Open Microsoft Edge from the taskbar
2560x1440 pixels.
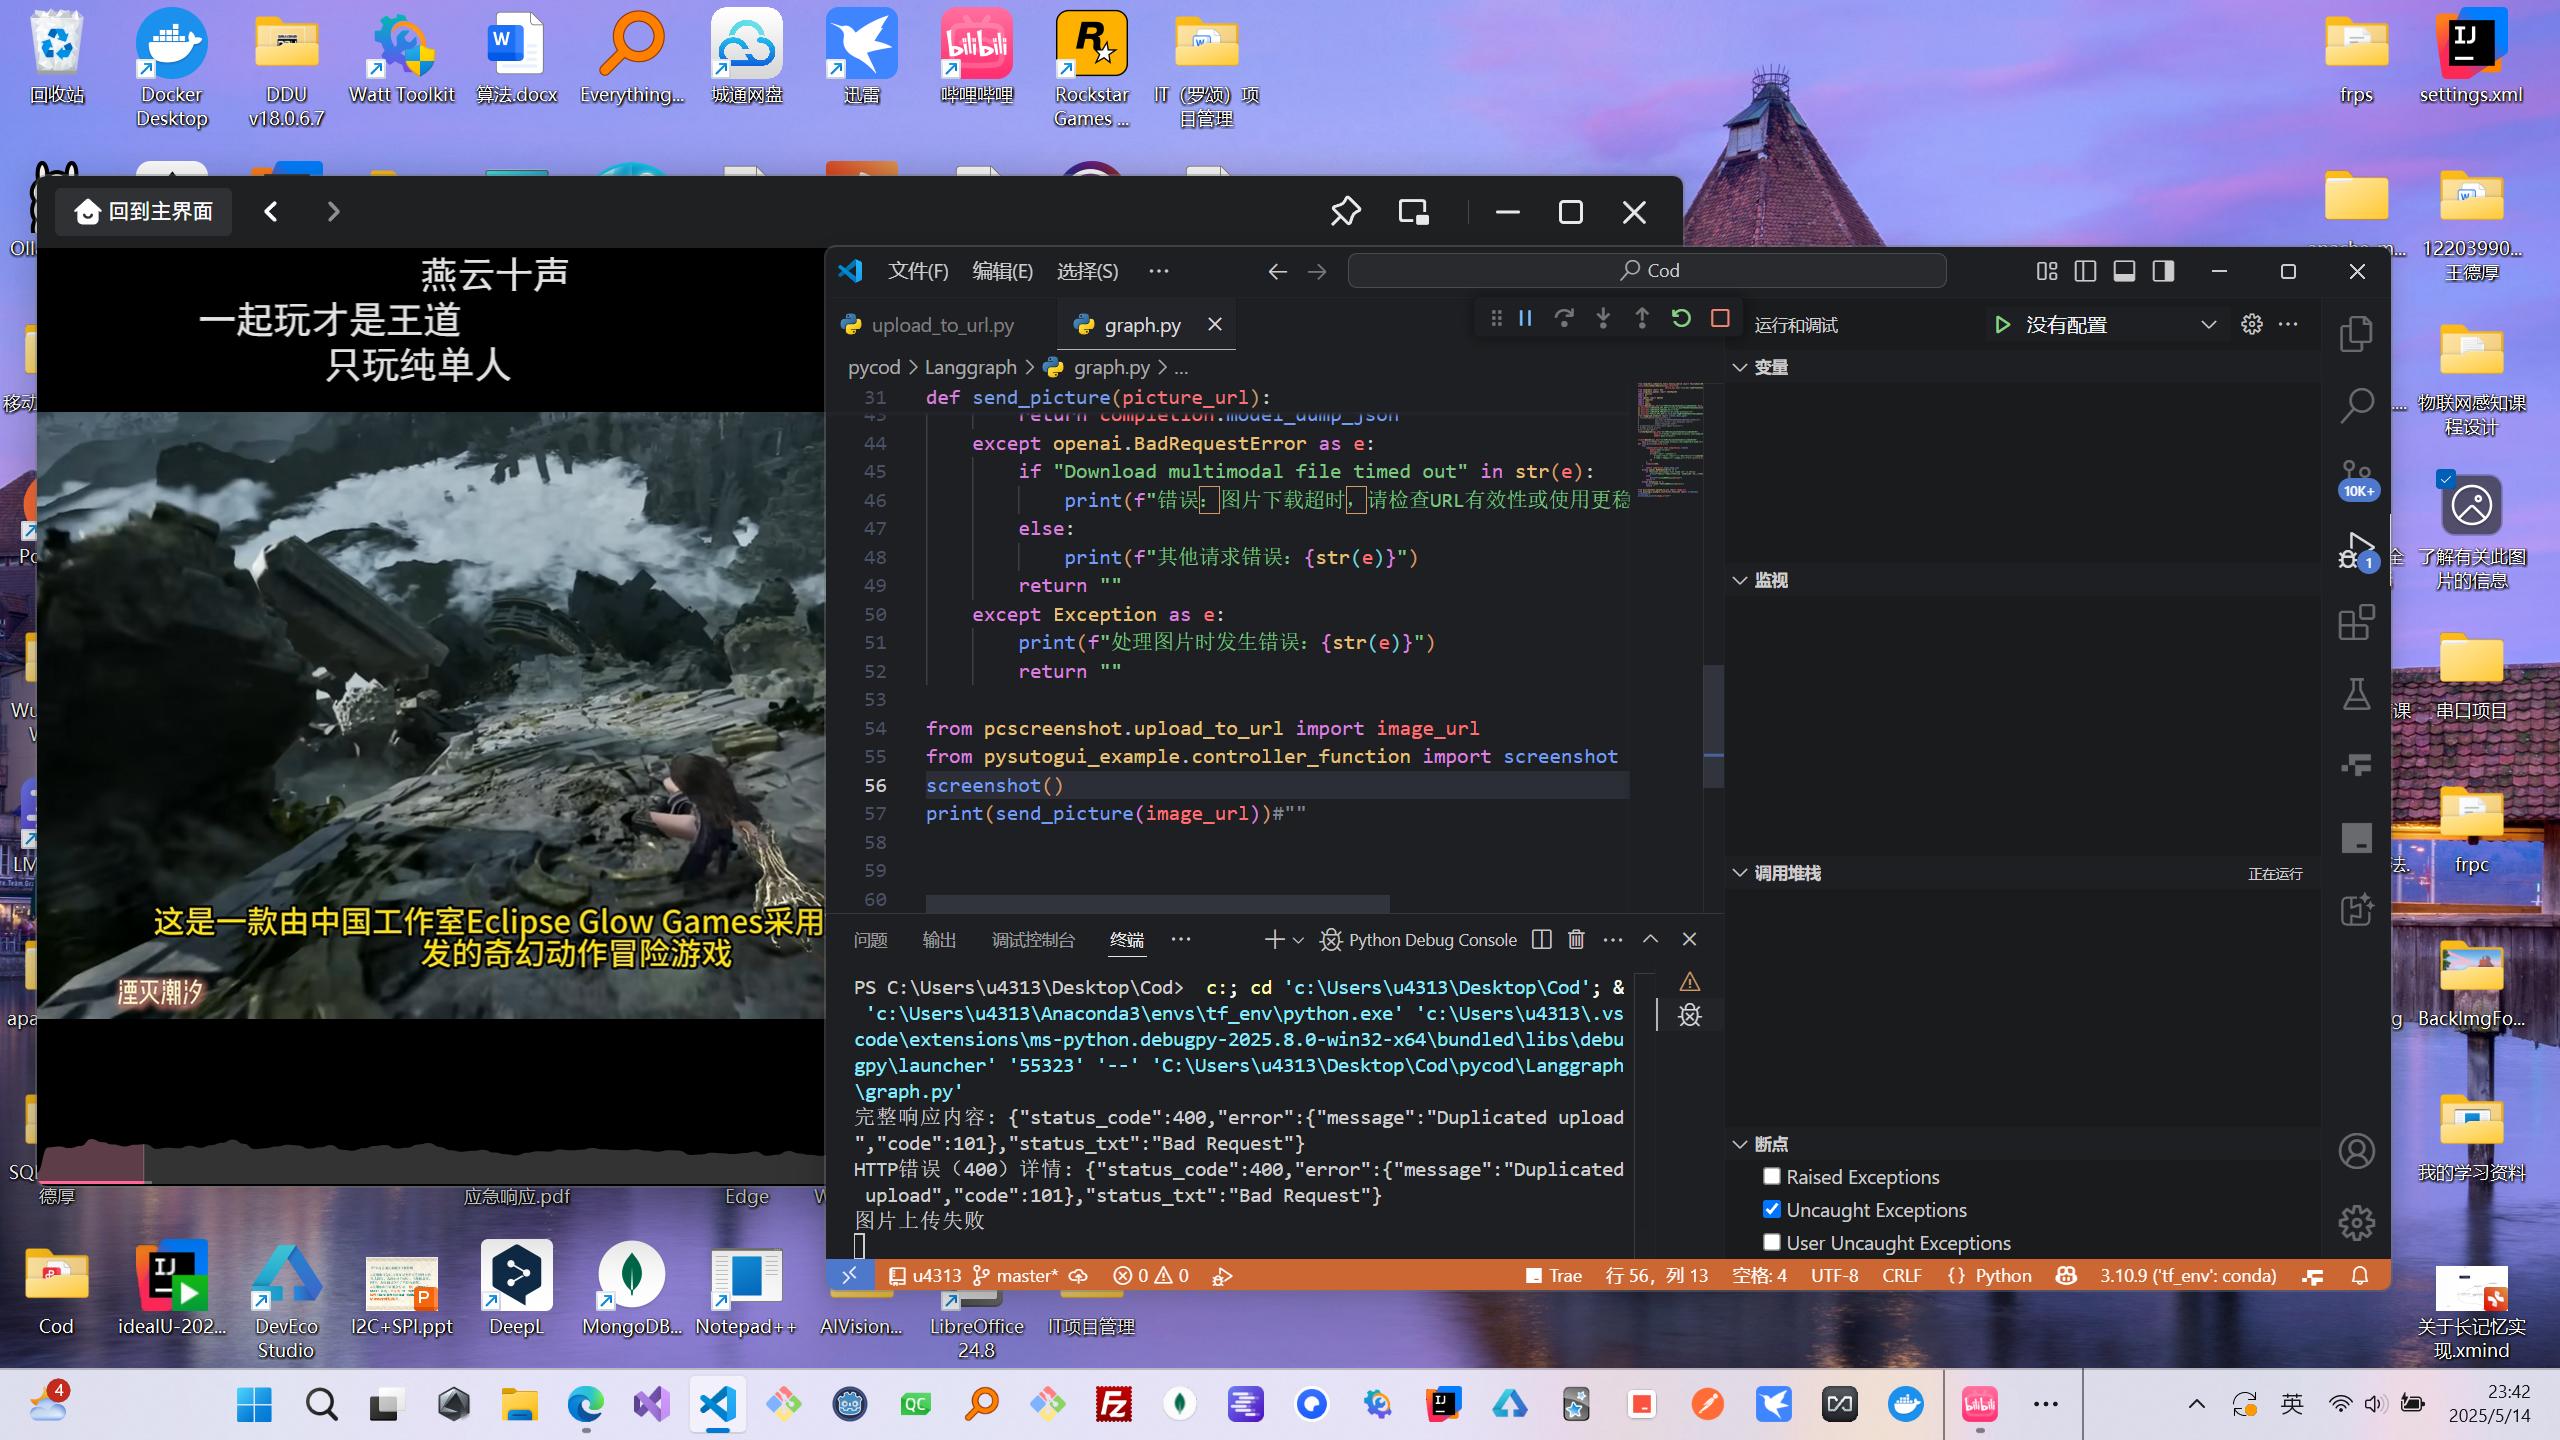(585, 1404)
